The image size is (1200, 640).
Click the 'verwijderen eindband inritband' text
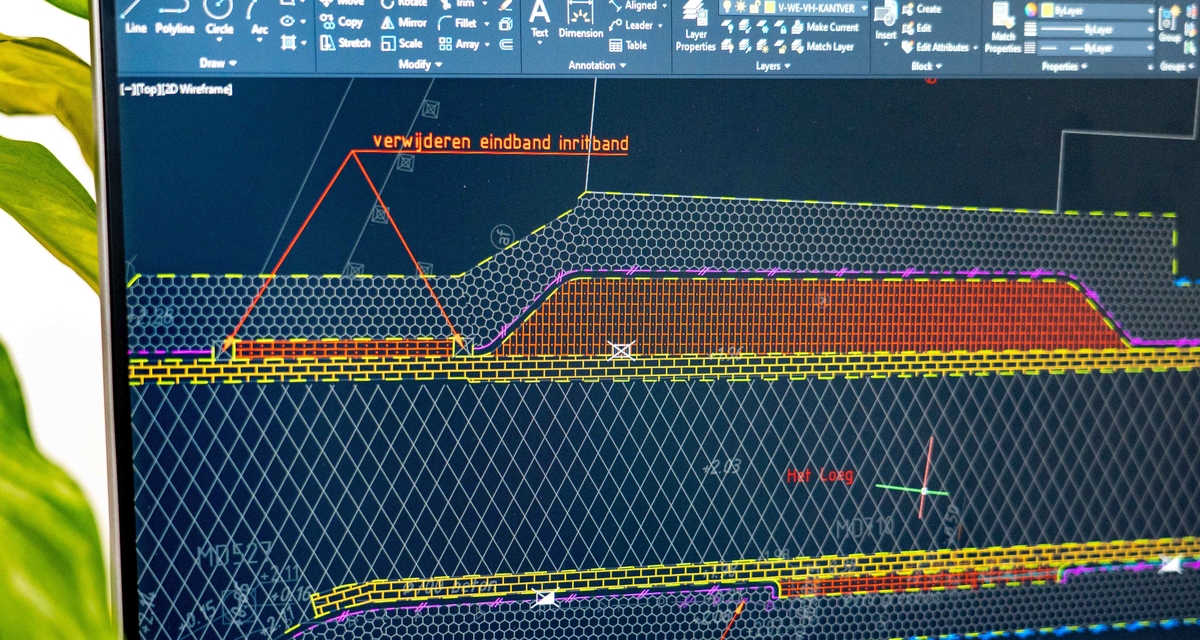pyautogui.click(x=501, y=142)
